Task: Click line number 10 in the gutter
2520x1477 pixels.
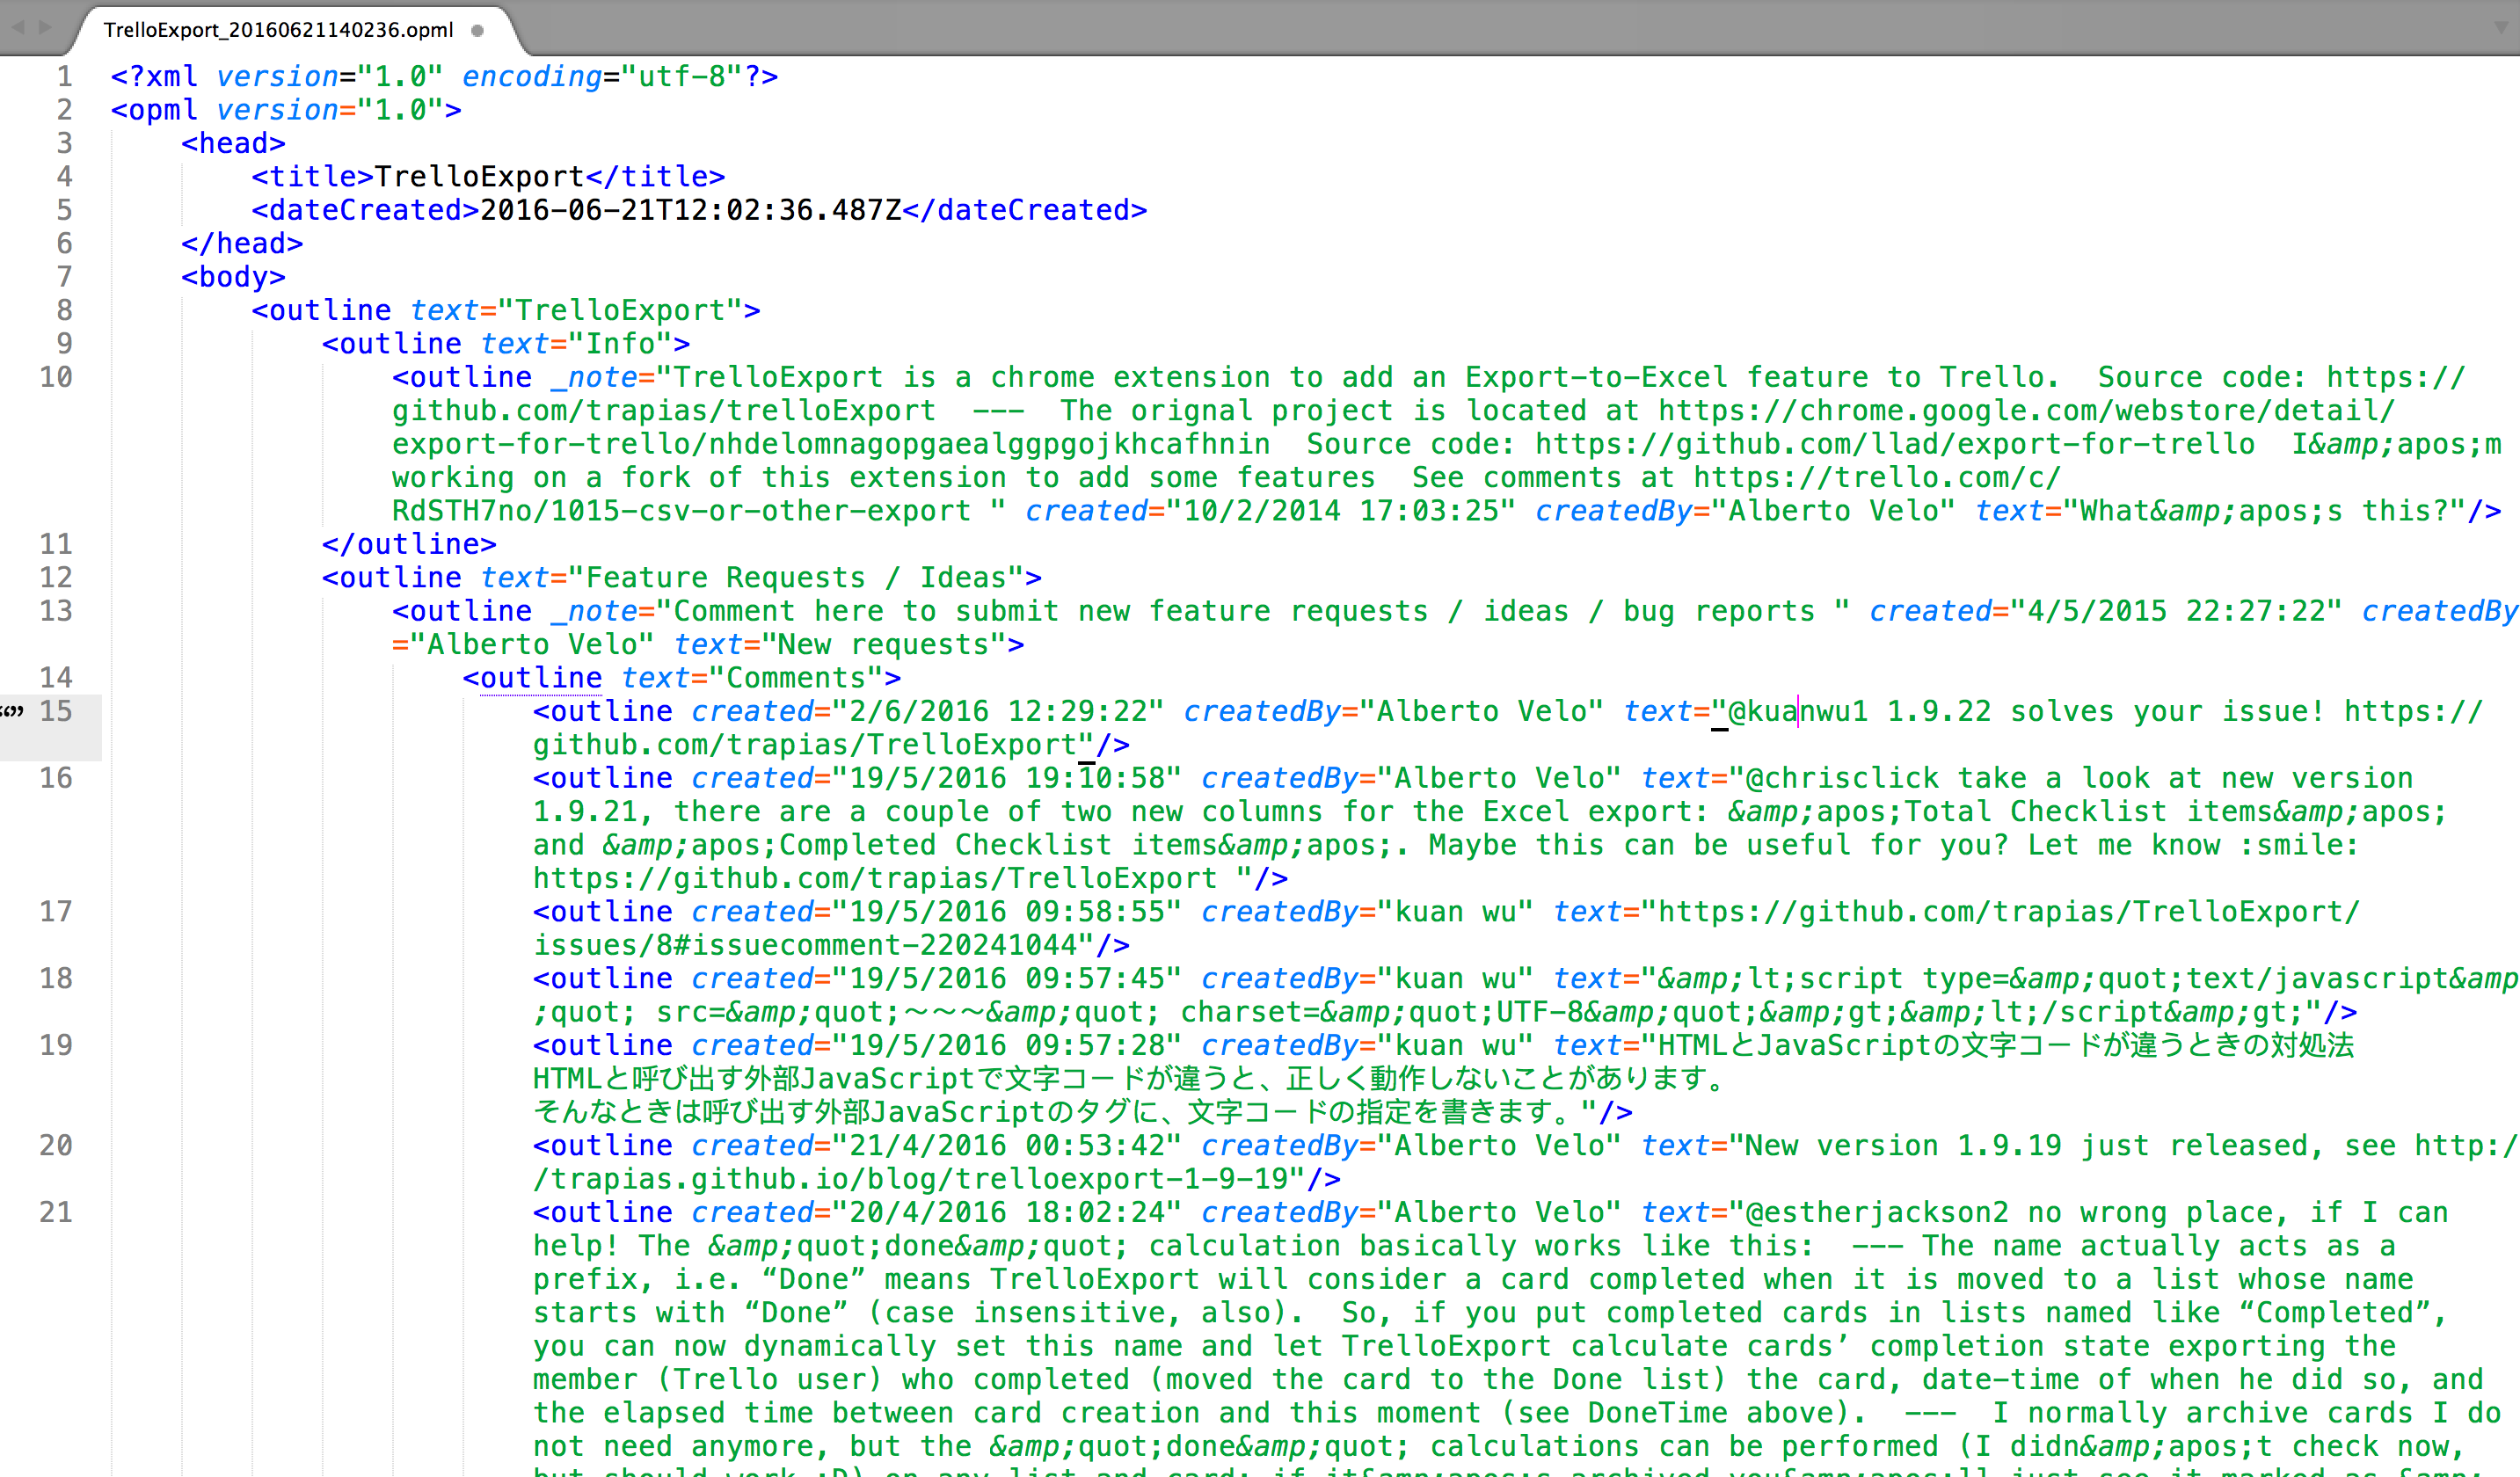Action: click(x=56, y=377)
